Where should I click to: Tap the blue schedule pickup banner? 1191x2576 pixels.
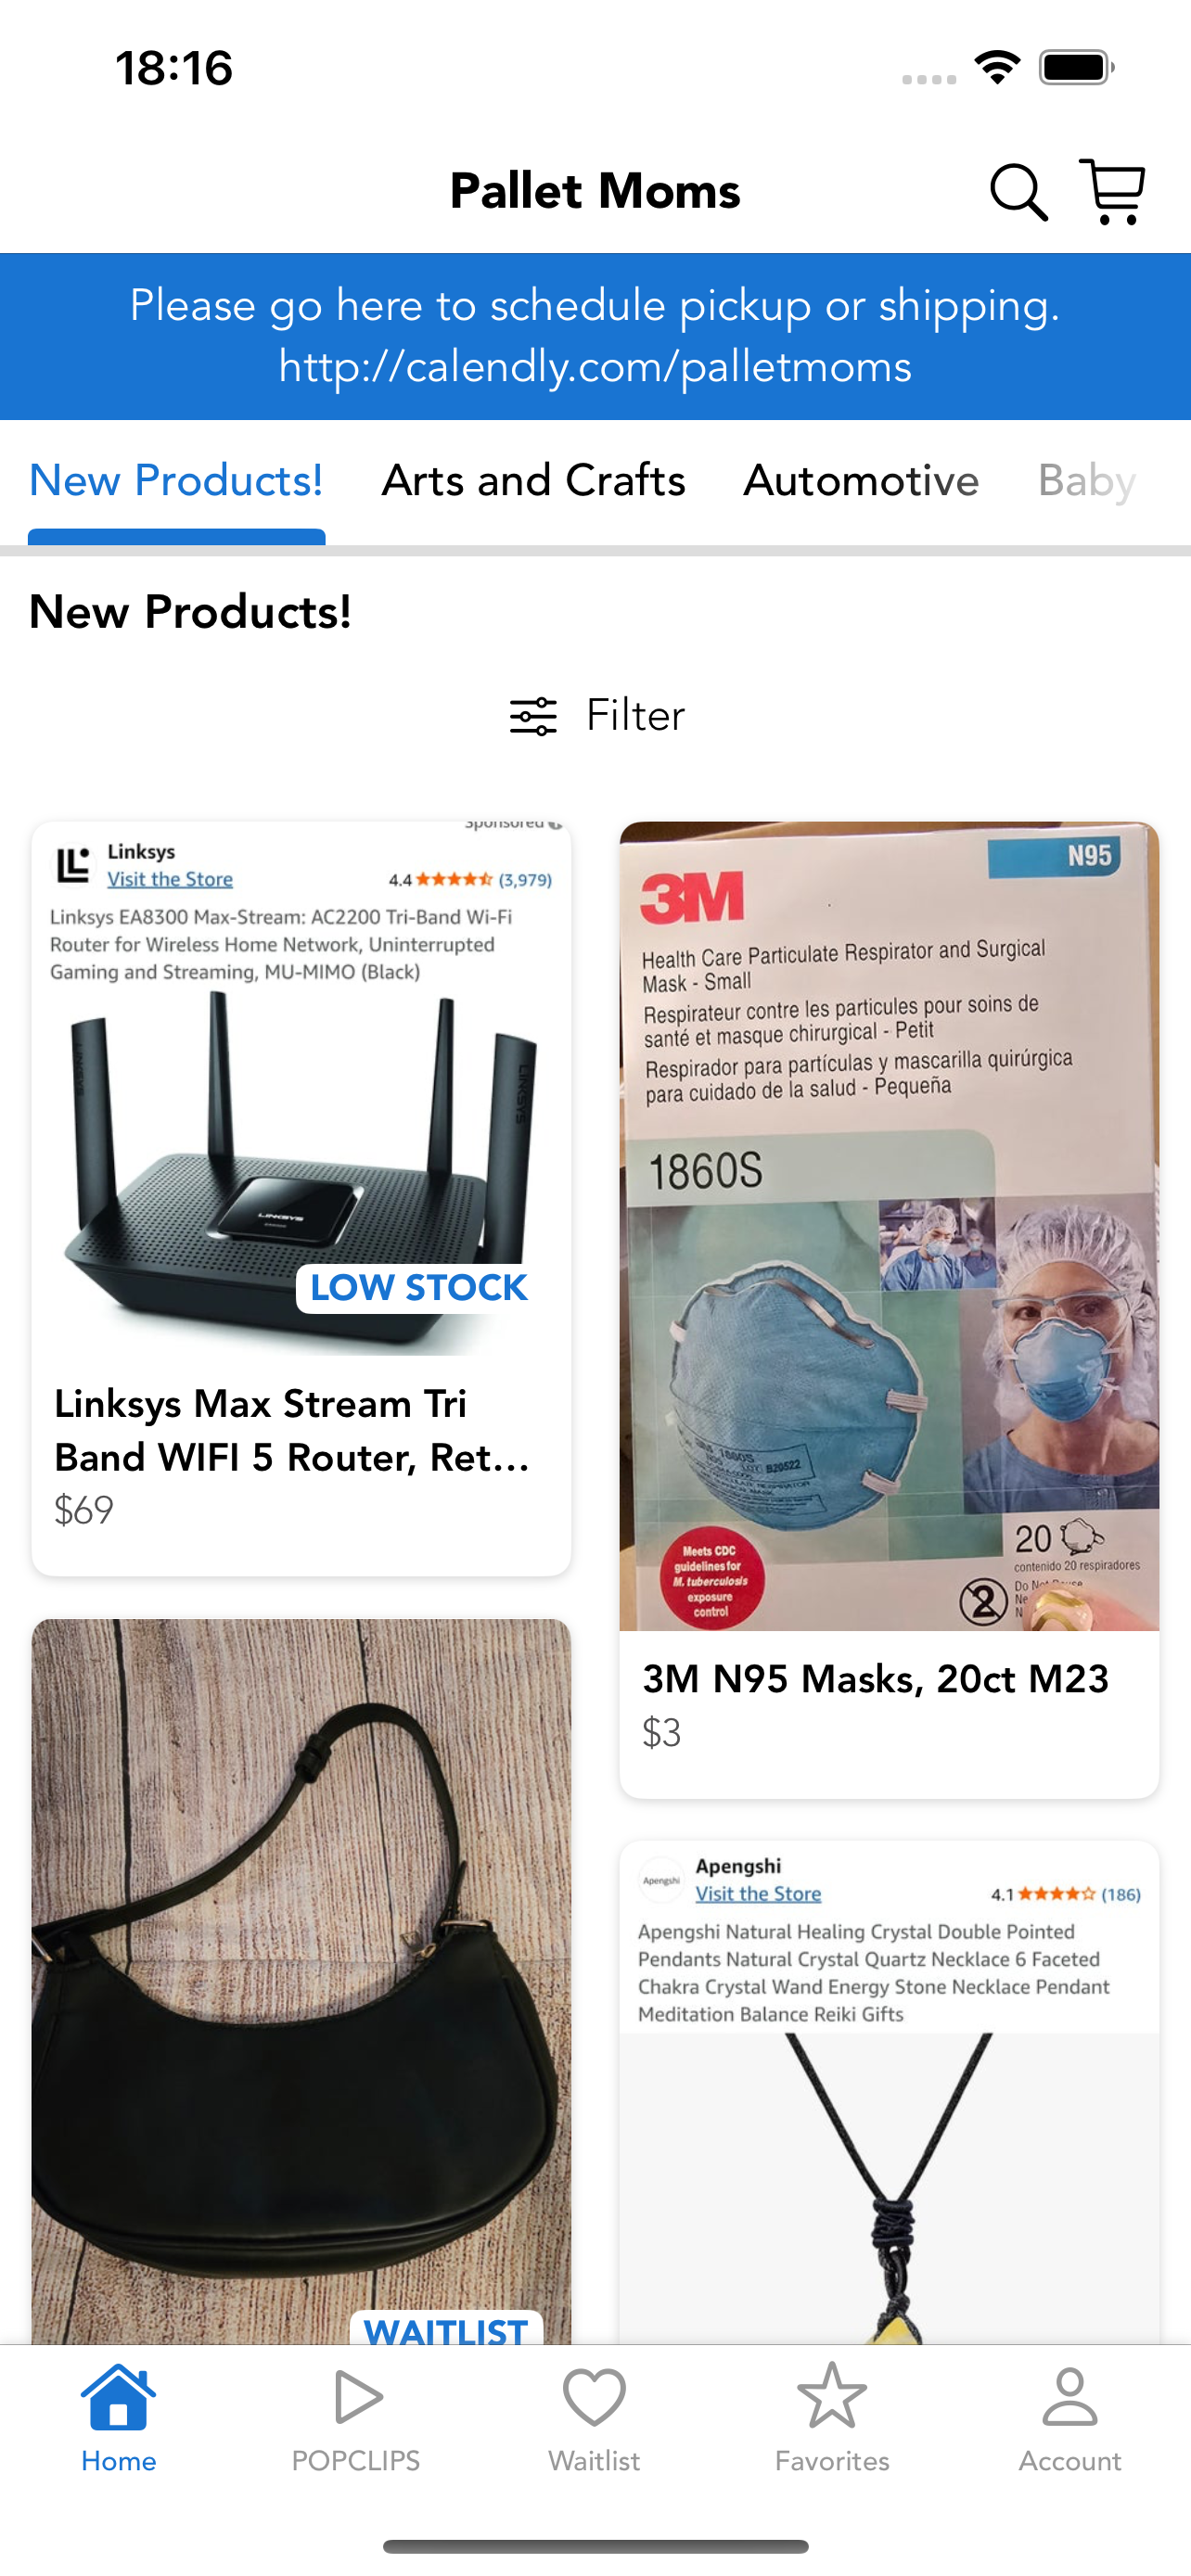click(x=595, y=336)
